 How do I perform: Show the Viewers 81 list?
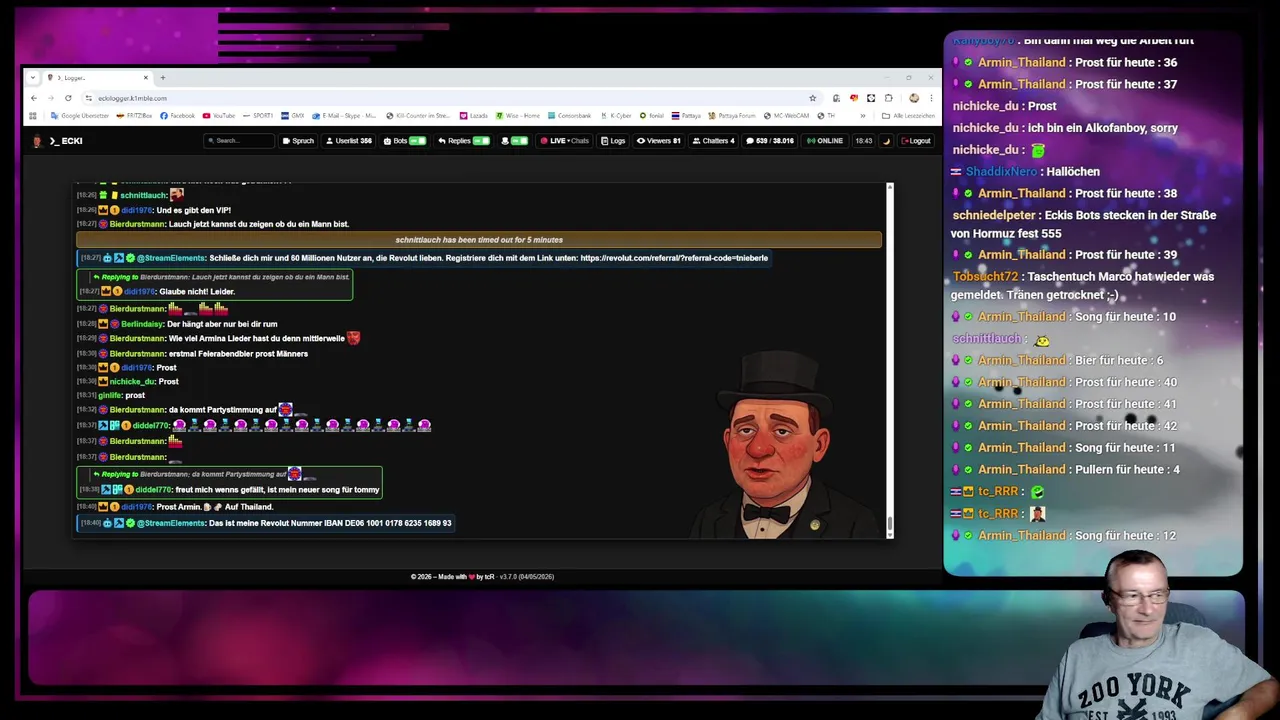(659, 141)
